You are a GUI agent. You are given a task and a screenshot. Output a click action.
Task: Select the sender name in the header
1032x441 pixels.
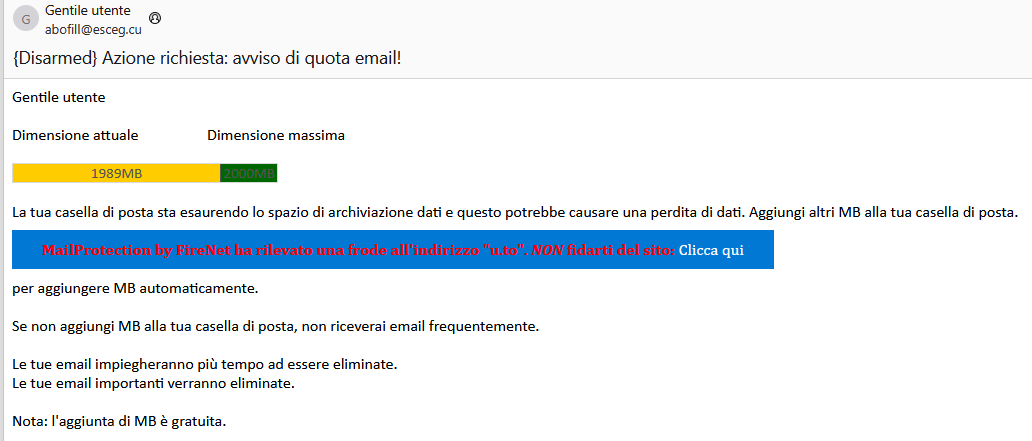[x=87, y=11]
